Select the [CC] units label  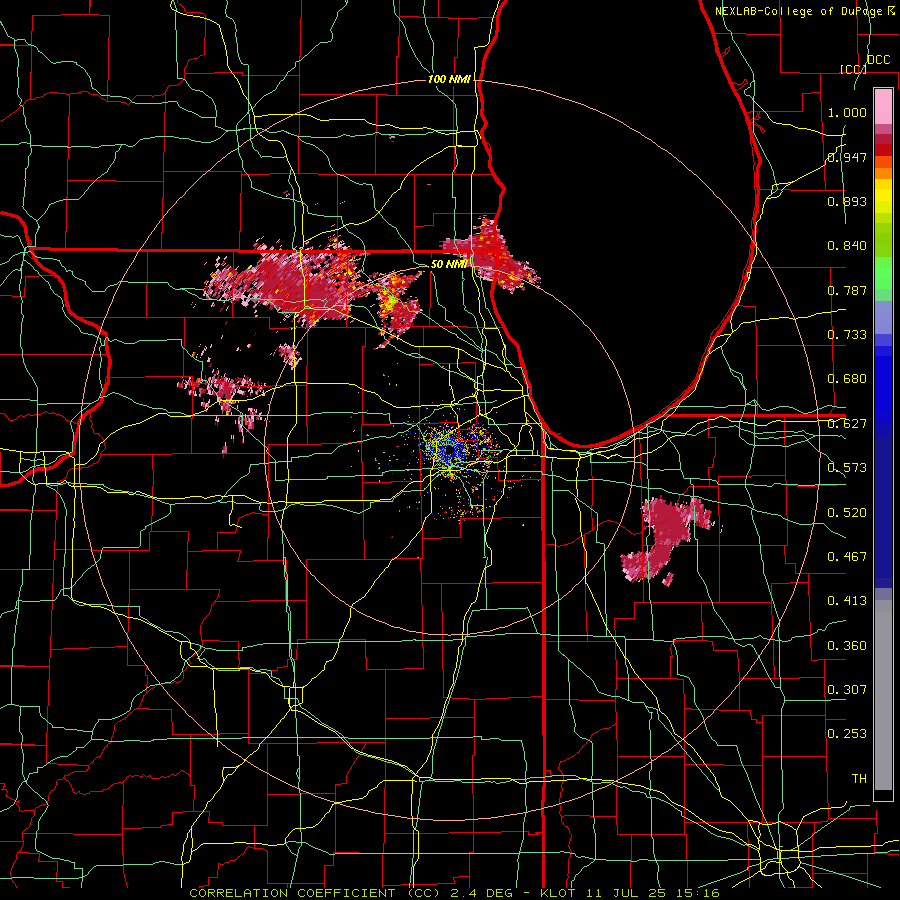tap(853, 69)
